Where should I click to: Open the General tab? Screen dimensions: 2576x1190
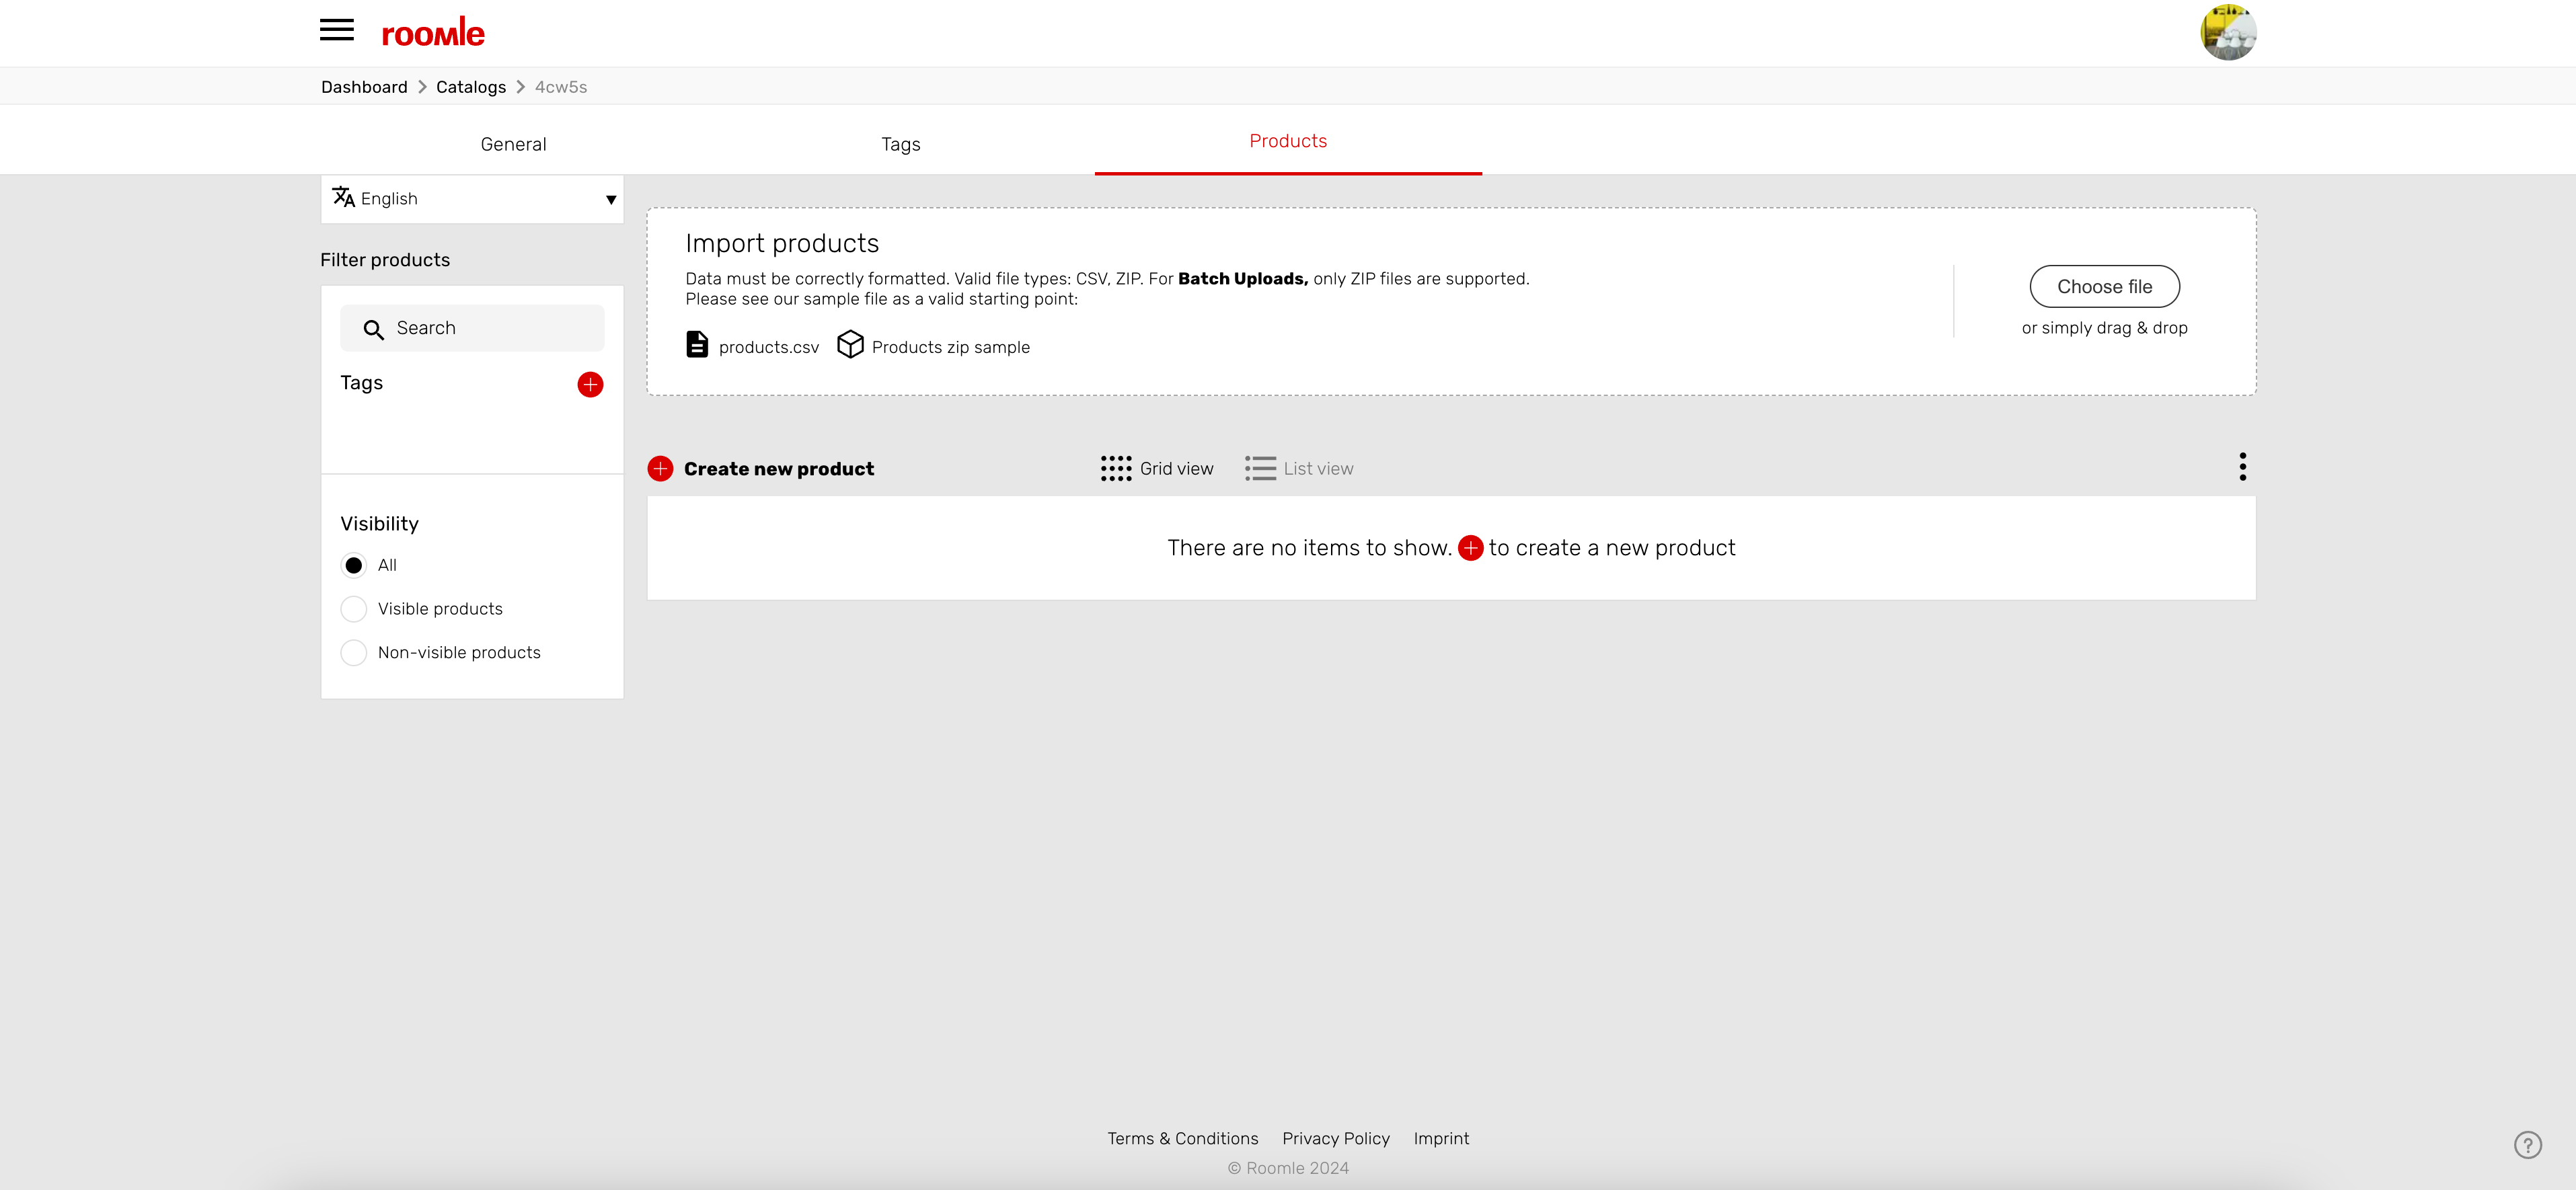(513, 144)
